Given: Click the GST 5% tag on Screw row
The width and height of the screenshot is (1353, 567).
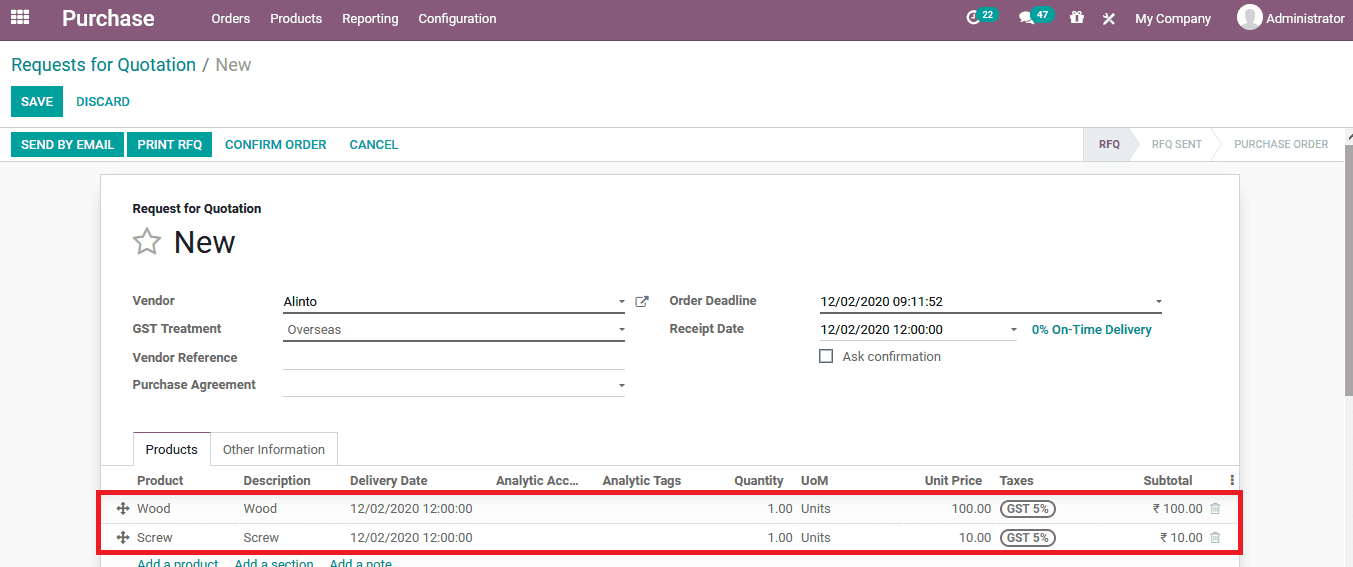Looking at the screenshot, I should [x=1027, y=537].
